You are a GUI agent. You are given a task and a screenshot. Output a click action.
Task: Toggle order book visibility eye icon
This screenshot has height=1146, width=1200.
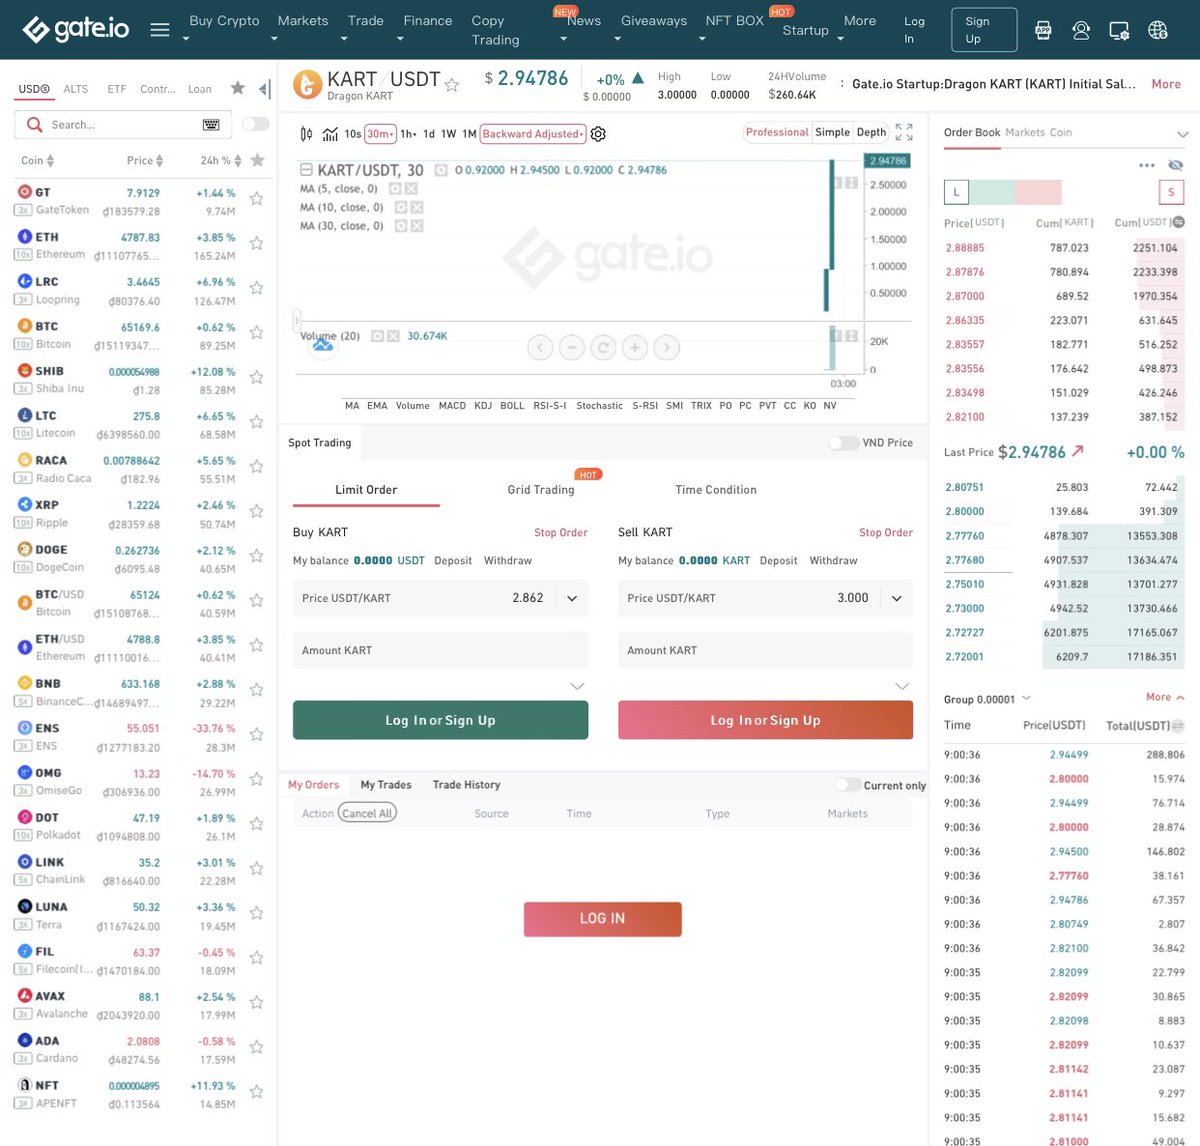(x=1176, y=165)
